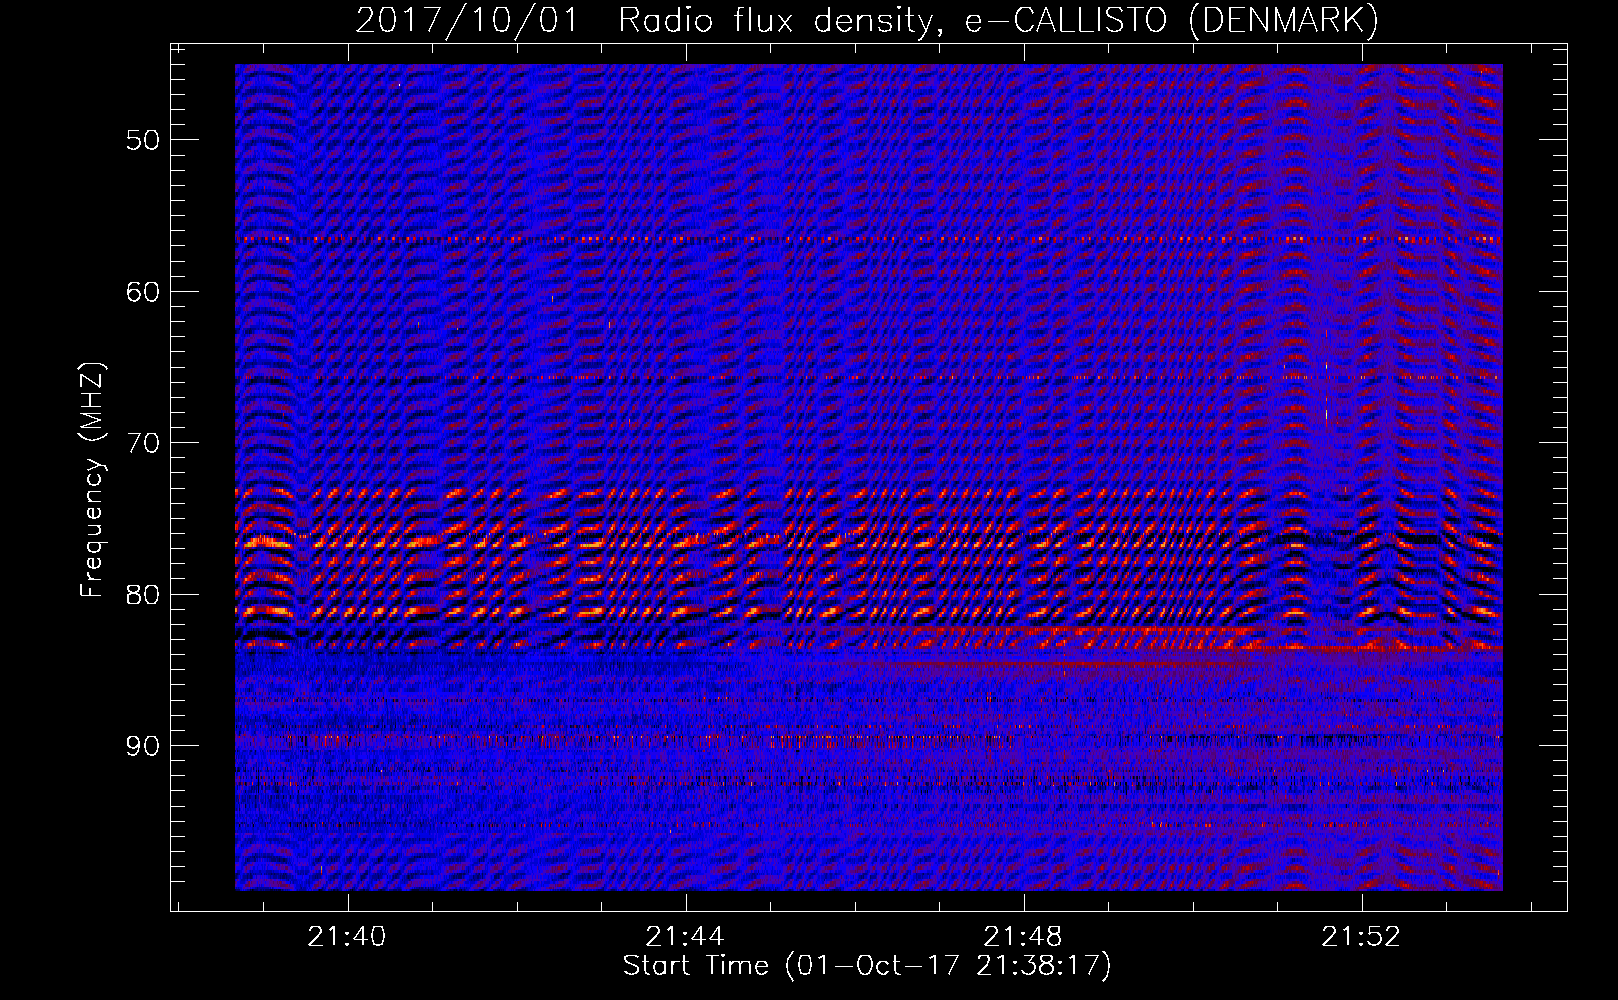Click the 'Start Time (01-Oct-17 21:38:17)' x-axis label
Screen dimensions: 1618x1000
867,966
